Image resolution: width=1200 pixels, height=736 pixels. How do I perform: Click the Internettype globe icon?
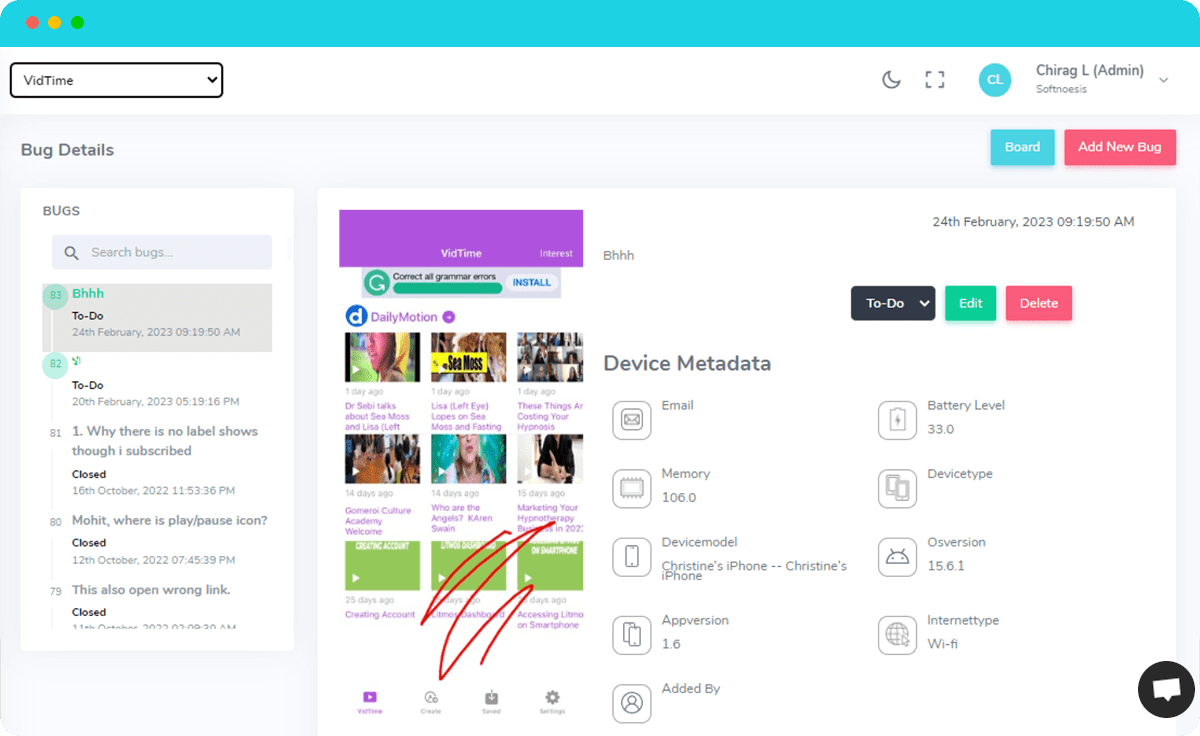[x=897, y=635]
